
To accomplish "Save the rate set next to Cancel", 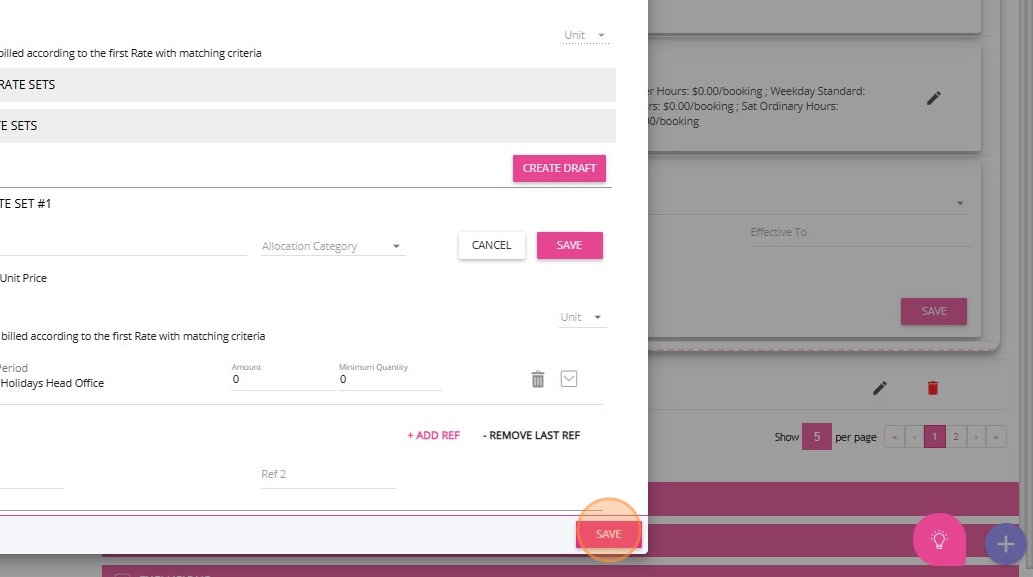I will 569,245.
